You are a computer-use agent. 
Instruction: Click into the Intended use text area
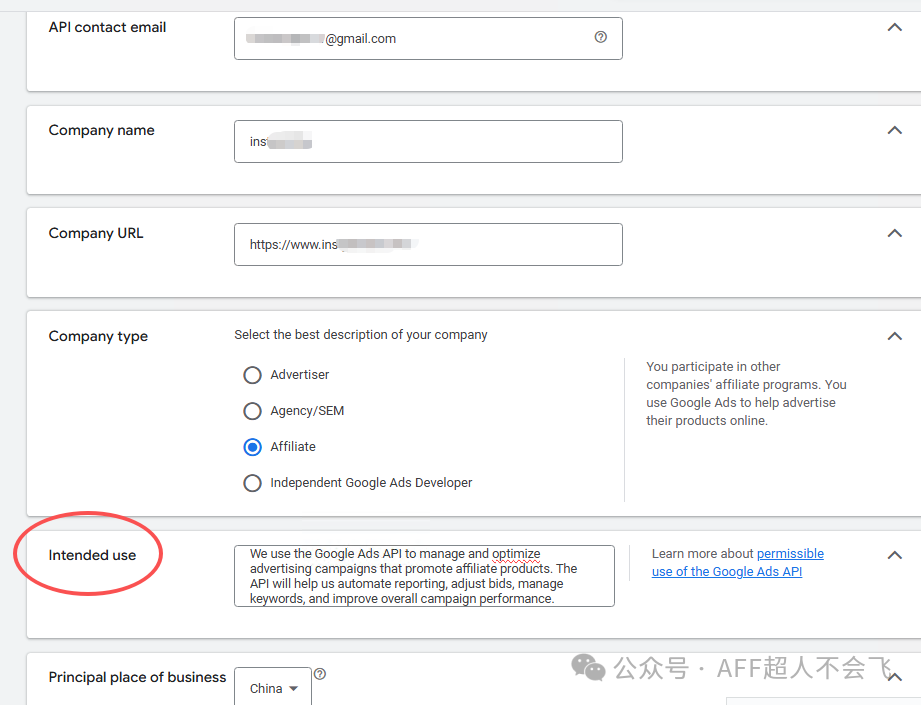click(424, 576)
